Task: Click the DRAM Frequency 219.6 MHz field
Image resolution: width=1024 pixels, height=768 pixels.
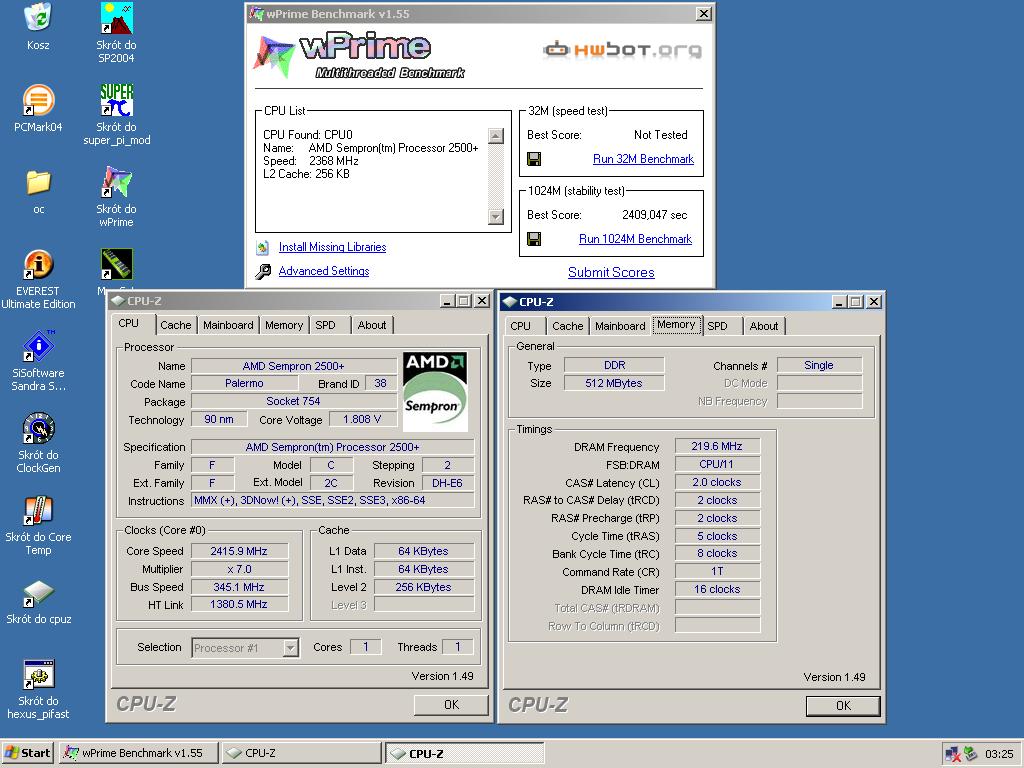Action: point(717,447)
